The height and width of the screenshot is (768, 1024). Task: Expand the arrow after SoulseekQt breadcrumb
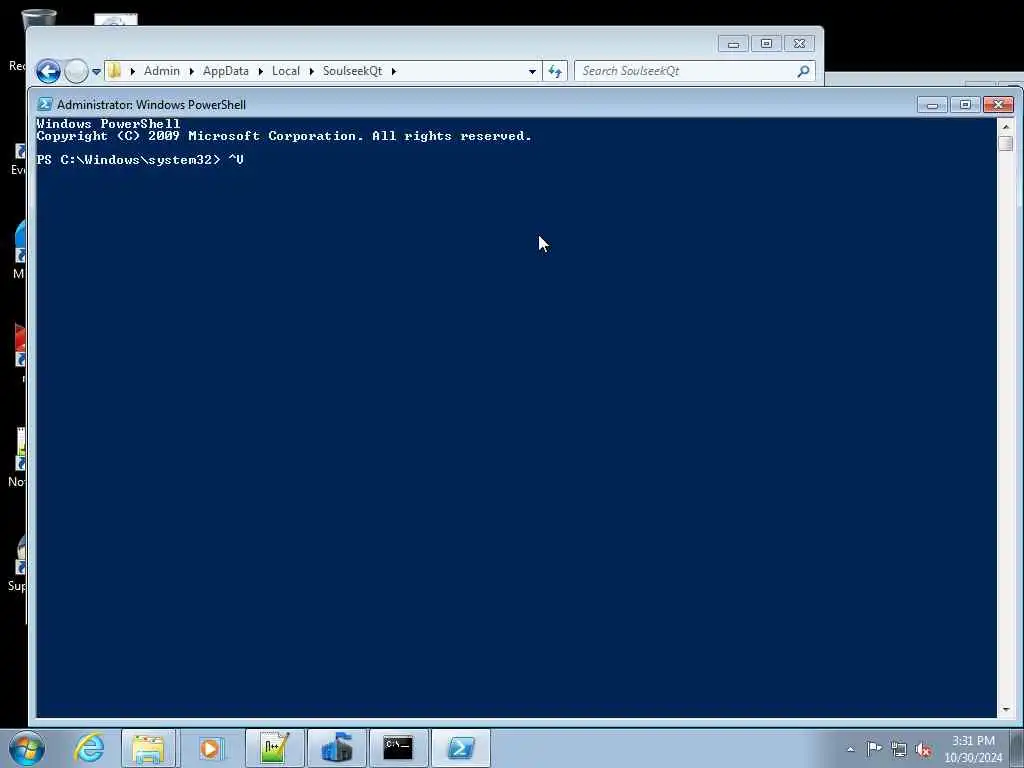coord(393,71)
